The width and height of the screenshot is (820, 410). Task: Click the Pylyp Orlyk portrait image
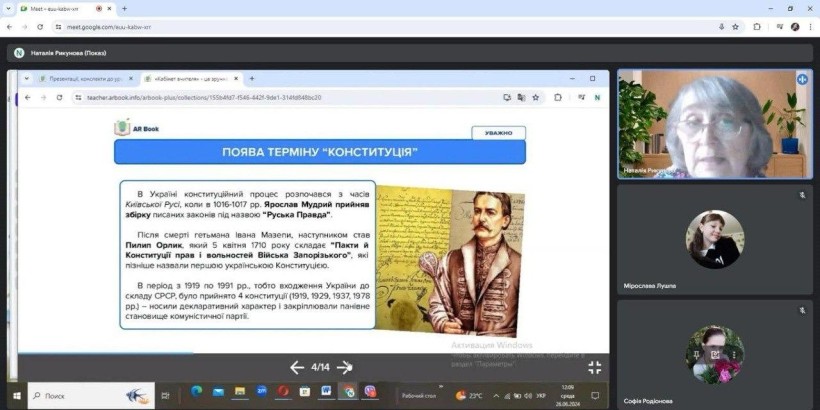(x=450, y=261)
